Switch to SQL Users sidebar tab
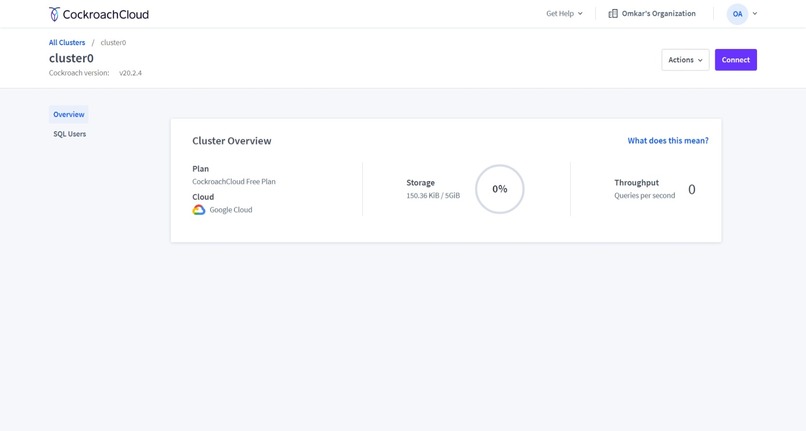 69,134
